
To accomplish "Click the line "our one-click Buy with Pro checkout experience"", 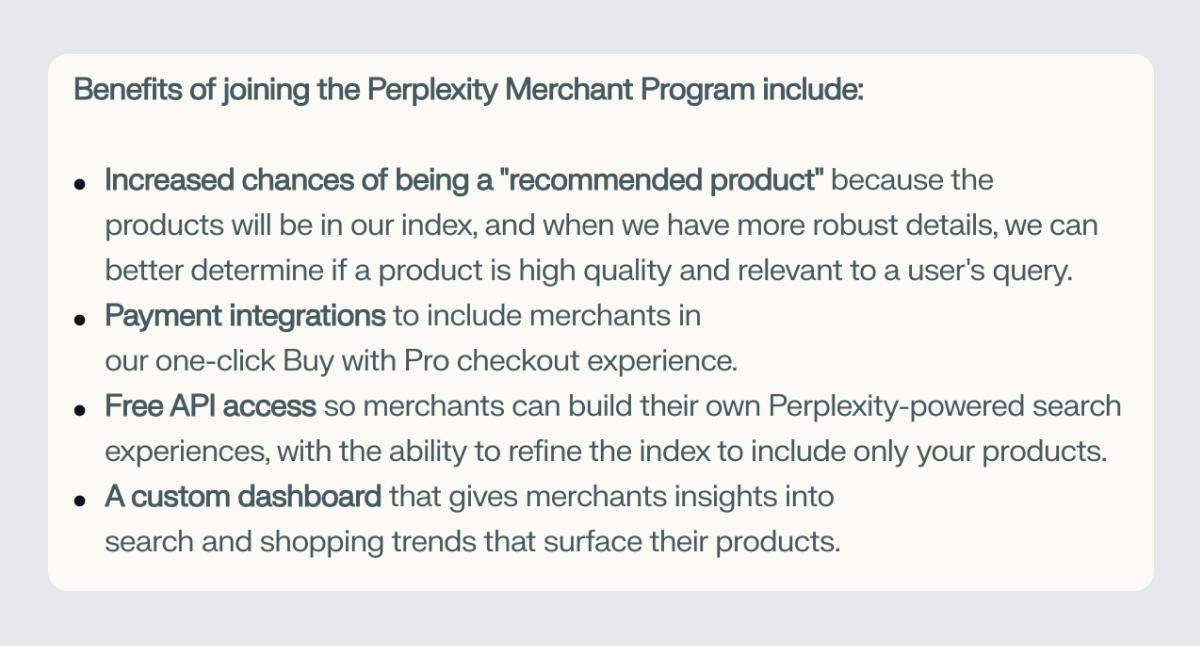I will tap(420, 362).
